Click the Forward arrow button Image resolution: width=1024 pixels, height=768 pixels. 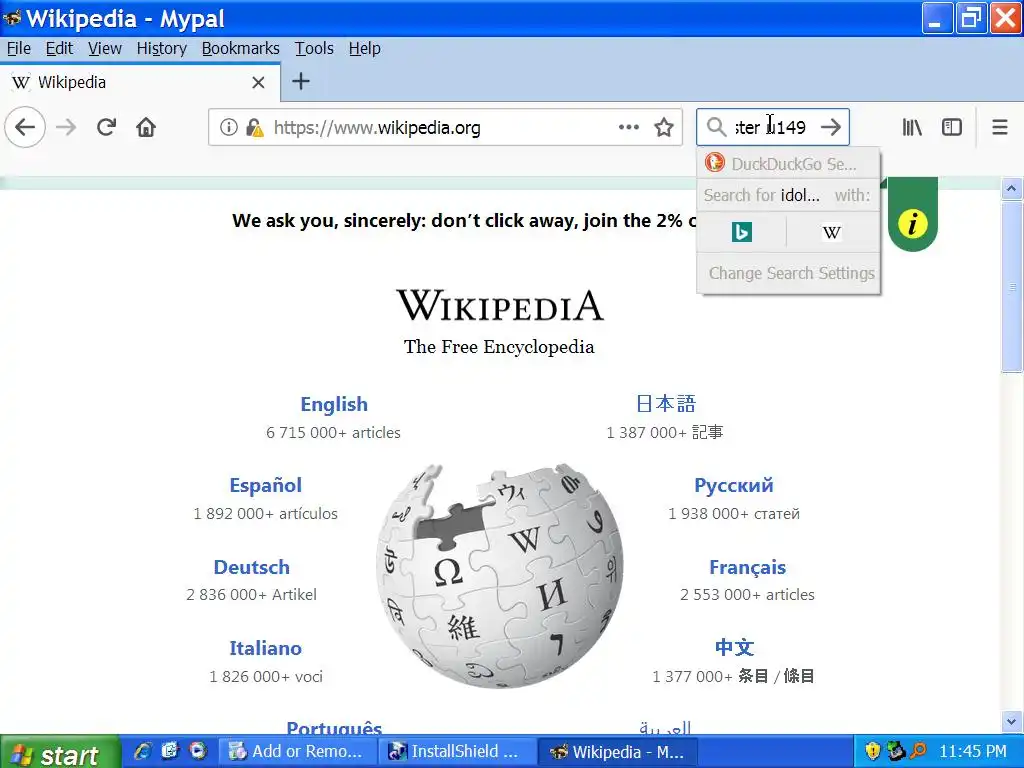[66, 127]
